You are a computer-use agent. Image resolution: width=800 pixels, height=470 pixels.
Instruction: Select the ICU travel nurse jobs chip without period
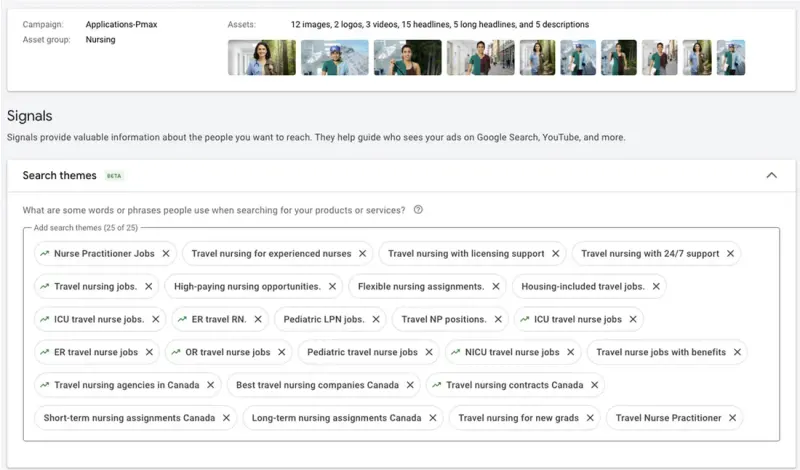(578, 319)
